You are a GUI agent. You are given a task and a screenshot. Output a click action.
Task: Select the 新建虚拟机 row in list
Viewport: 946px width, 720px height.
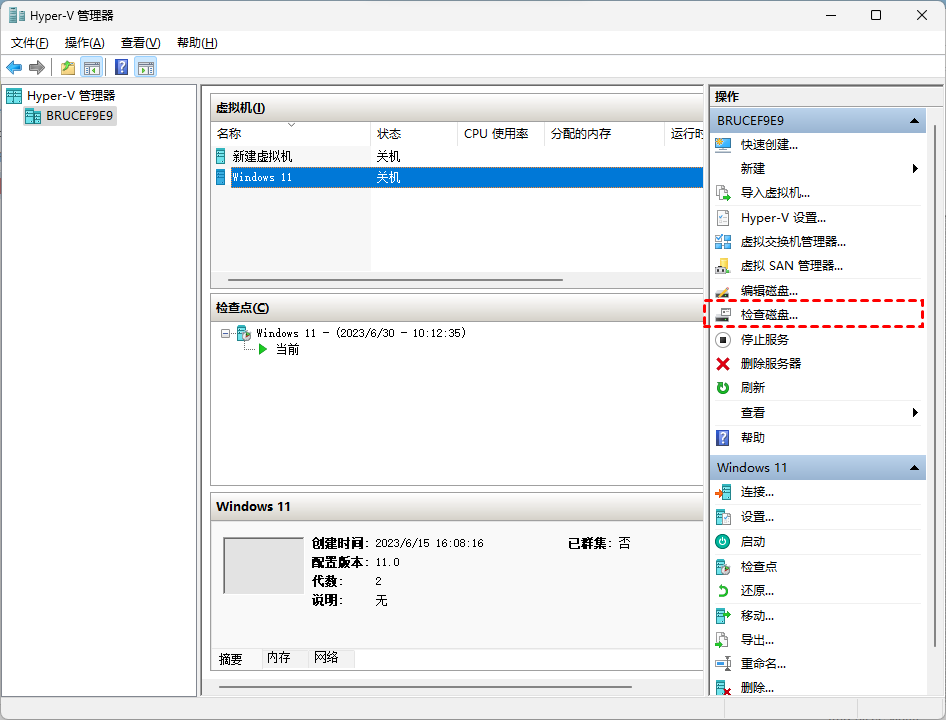point(262,157)
